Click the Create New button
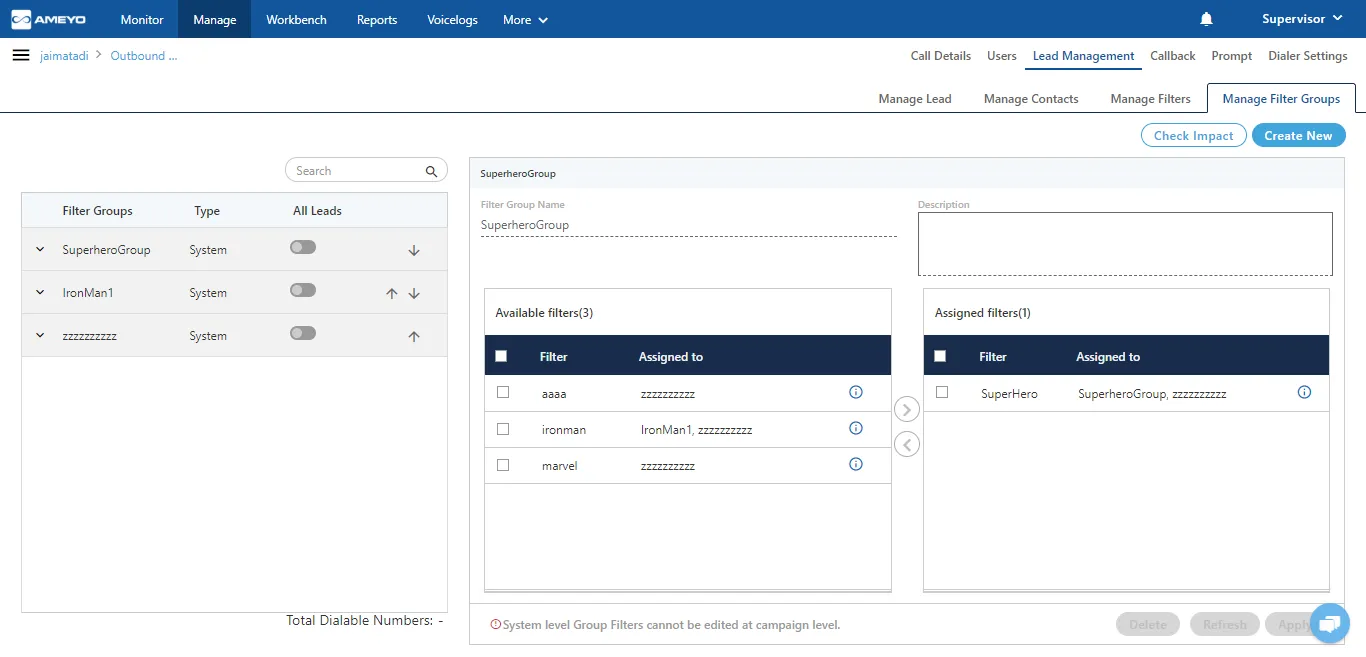Screen dimensions: 1366x657 (1298, 136)
